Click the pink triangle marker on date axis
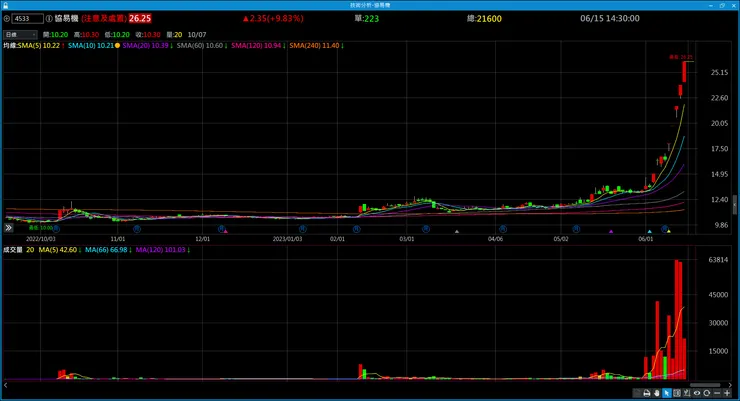The width and height of the screenshot is (740, 401). (x=226, y=231)
